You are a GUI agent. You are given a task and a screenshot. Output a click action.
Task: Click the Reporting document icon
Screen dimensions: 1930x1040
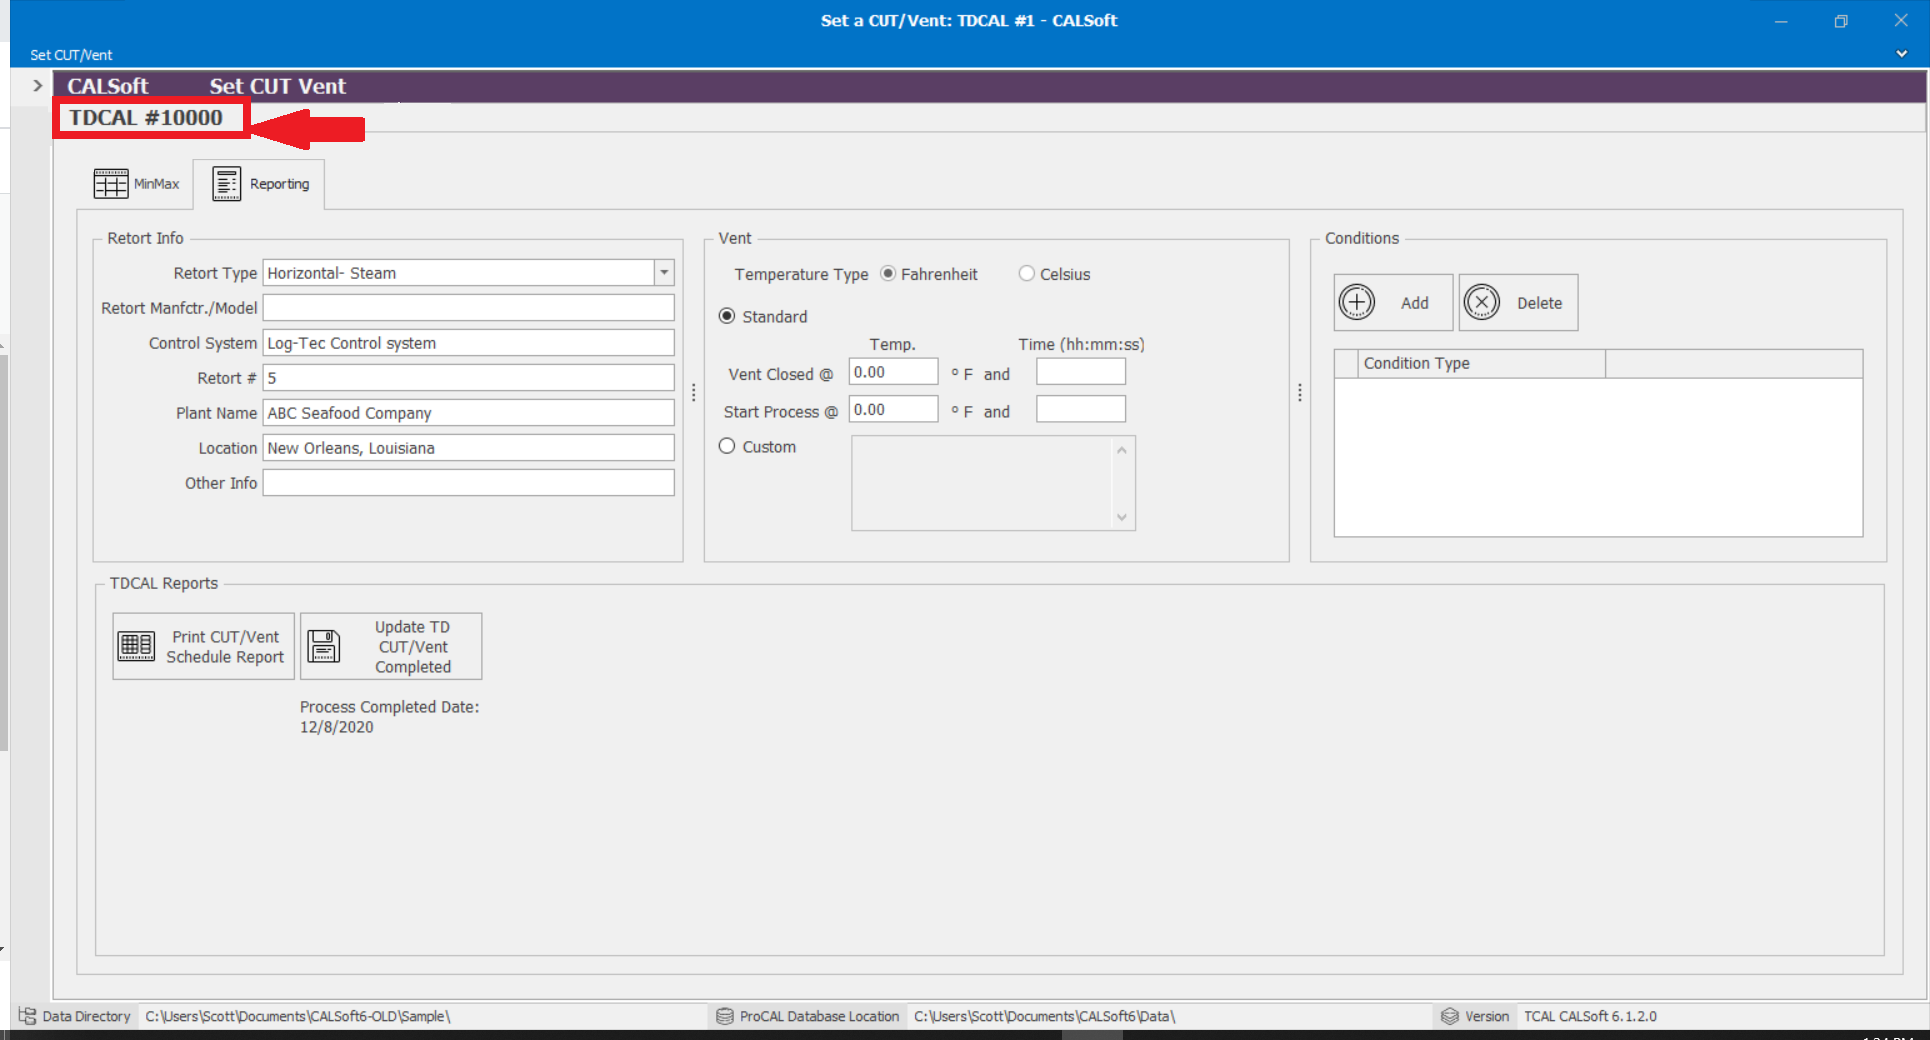[x=227, y=184]
